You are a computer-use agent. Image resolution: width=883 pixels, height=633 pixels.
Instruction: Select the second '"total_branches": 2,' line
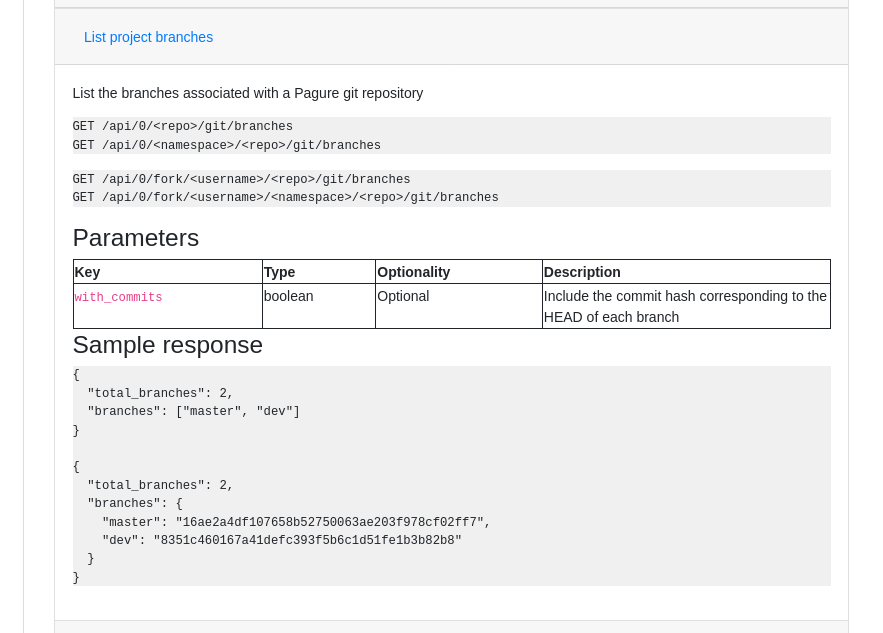coord(160,485)
